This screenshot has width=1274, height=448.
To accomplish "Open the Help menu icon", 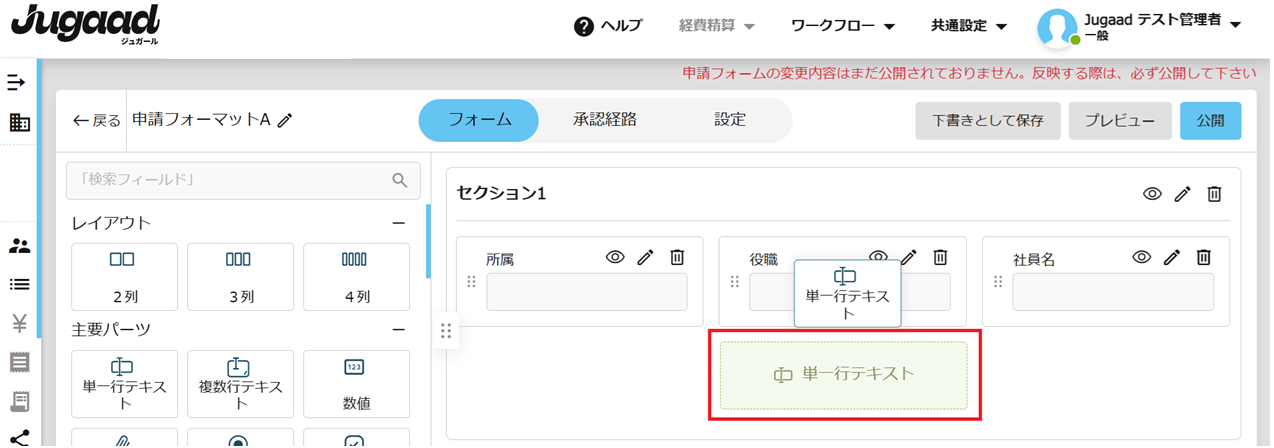I will pos(584,26).
